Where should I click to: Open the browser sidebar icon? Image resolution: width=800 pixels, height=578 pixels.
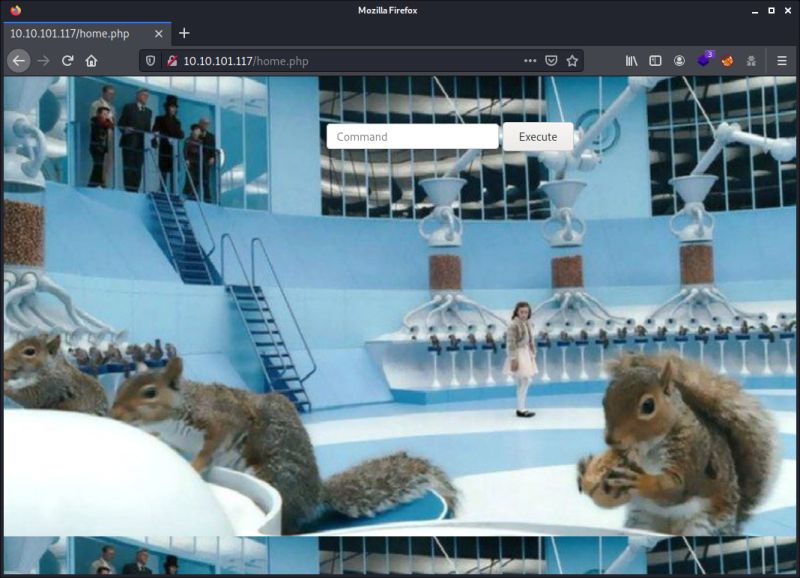[x=655, y=60]
